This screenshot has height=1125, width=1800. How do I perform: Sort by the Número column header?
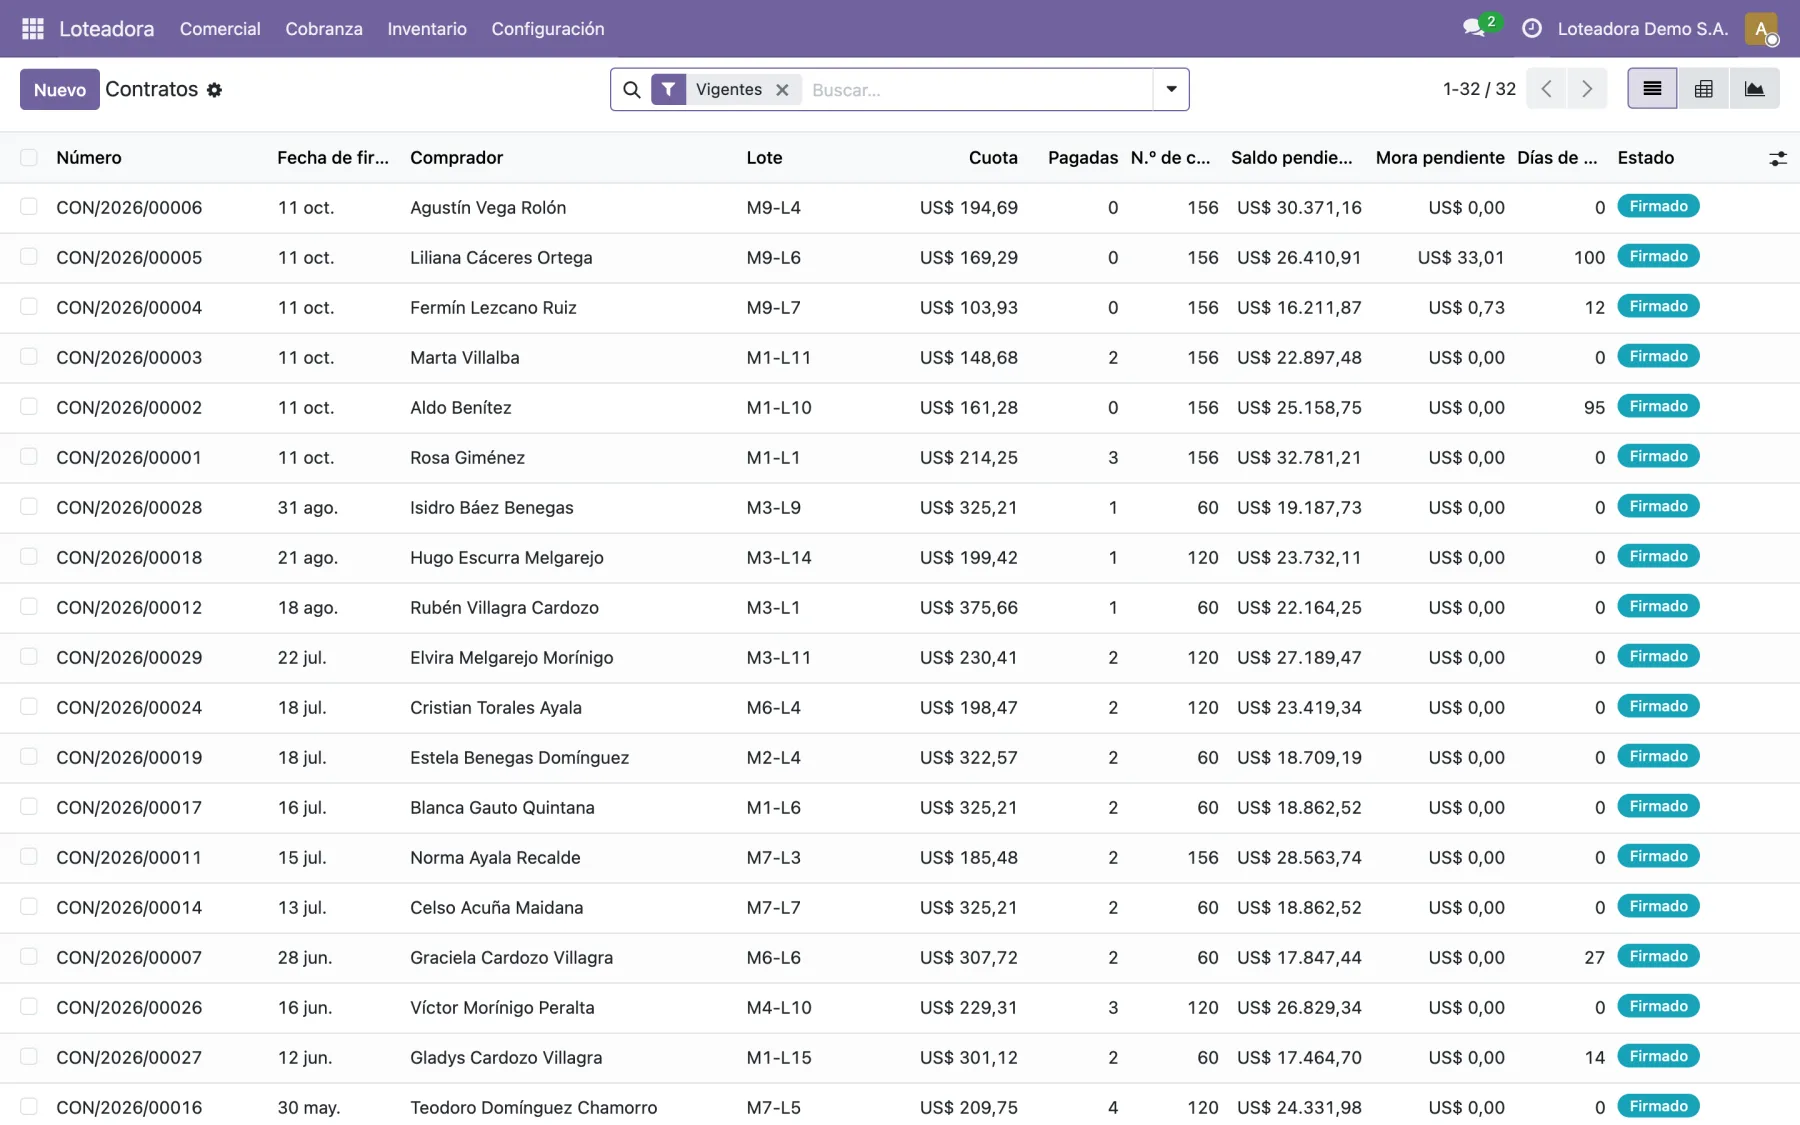point(89,158)
